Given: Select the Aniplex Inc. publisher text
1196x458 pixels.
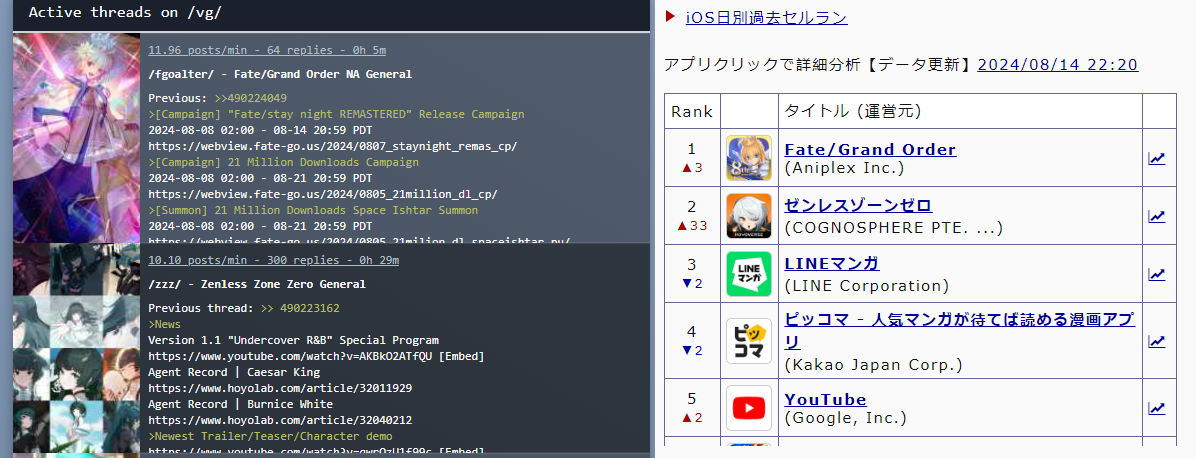Looking at the screenshot, I should (844, 169).
